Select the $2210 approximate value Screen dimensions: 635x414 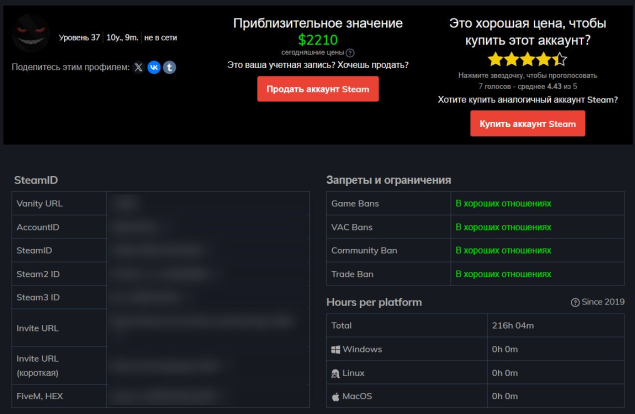318,40
